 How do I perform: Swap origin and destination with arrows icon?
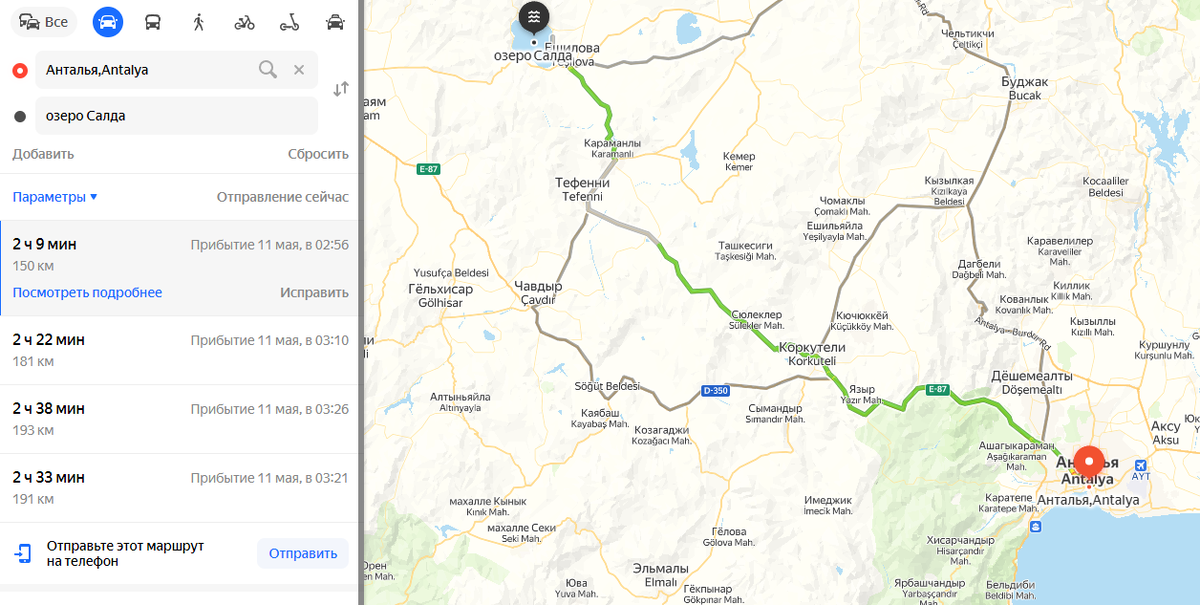pos(341,88)
